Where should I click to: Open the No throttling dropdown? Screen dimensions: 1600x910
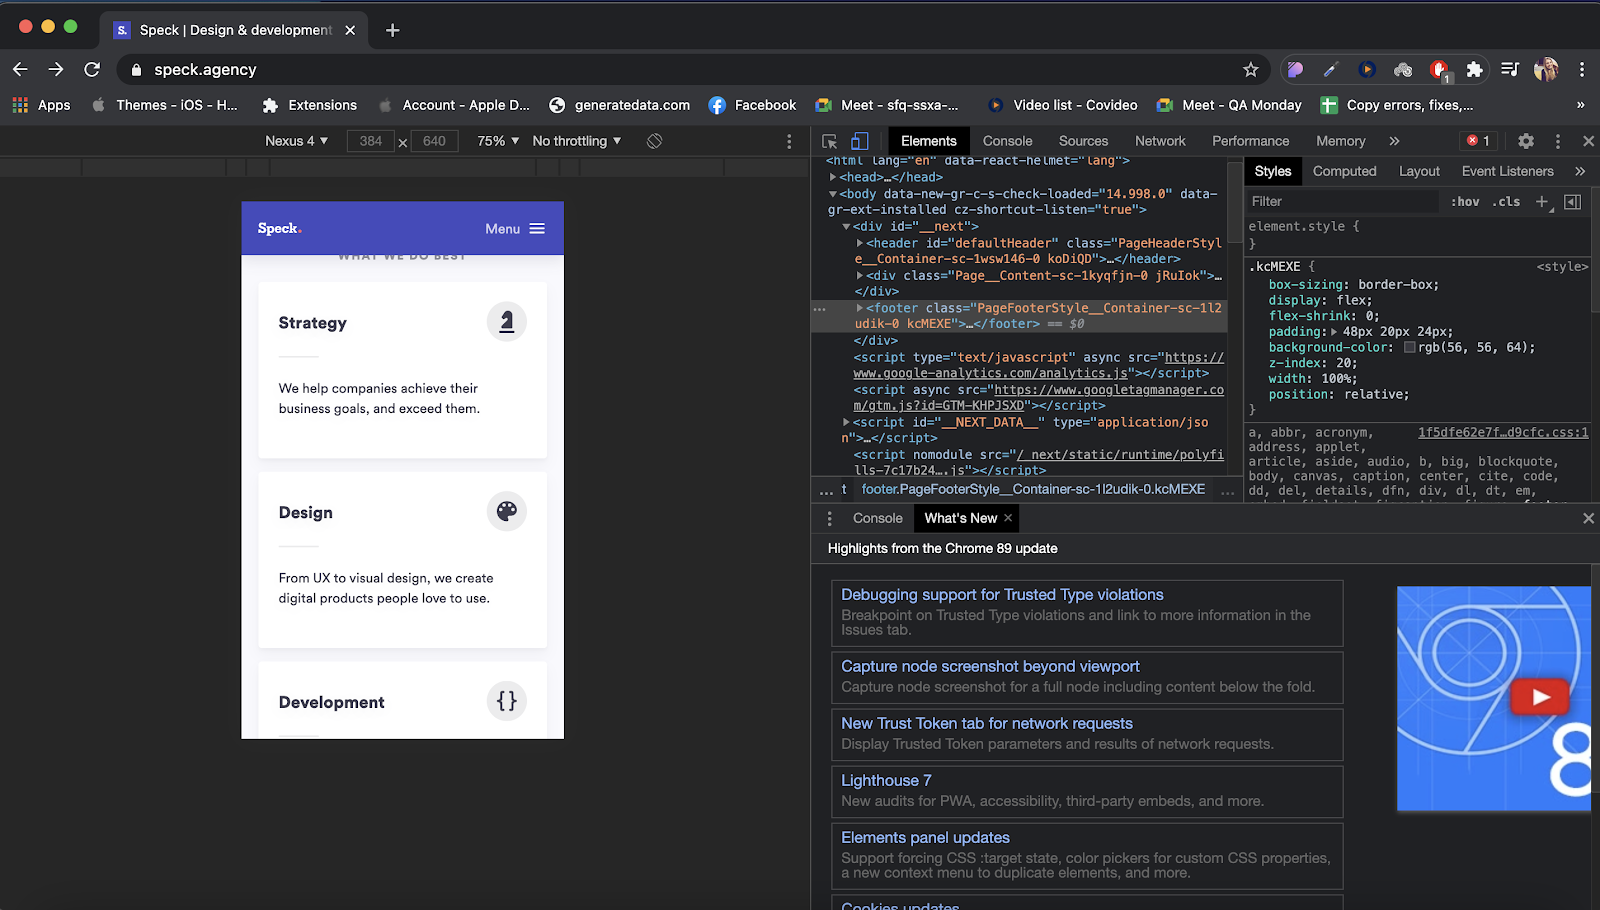coord(577,141)
